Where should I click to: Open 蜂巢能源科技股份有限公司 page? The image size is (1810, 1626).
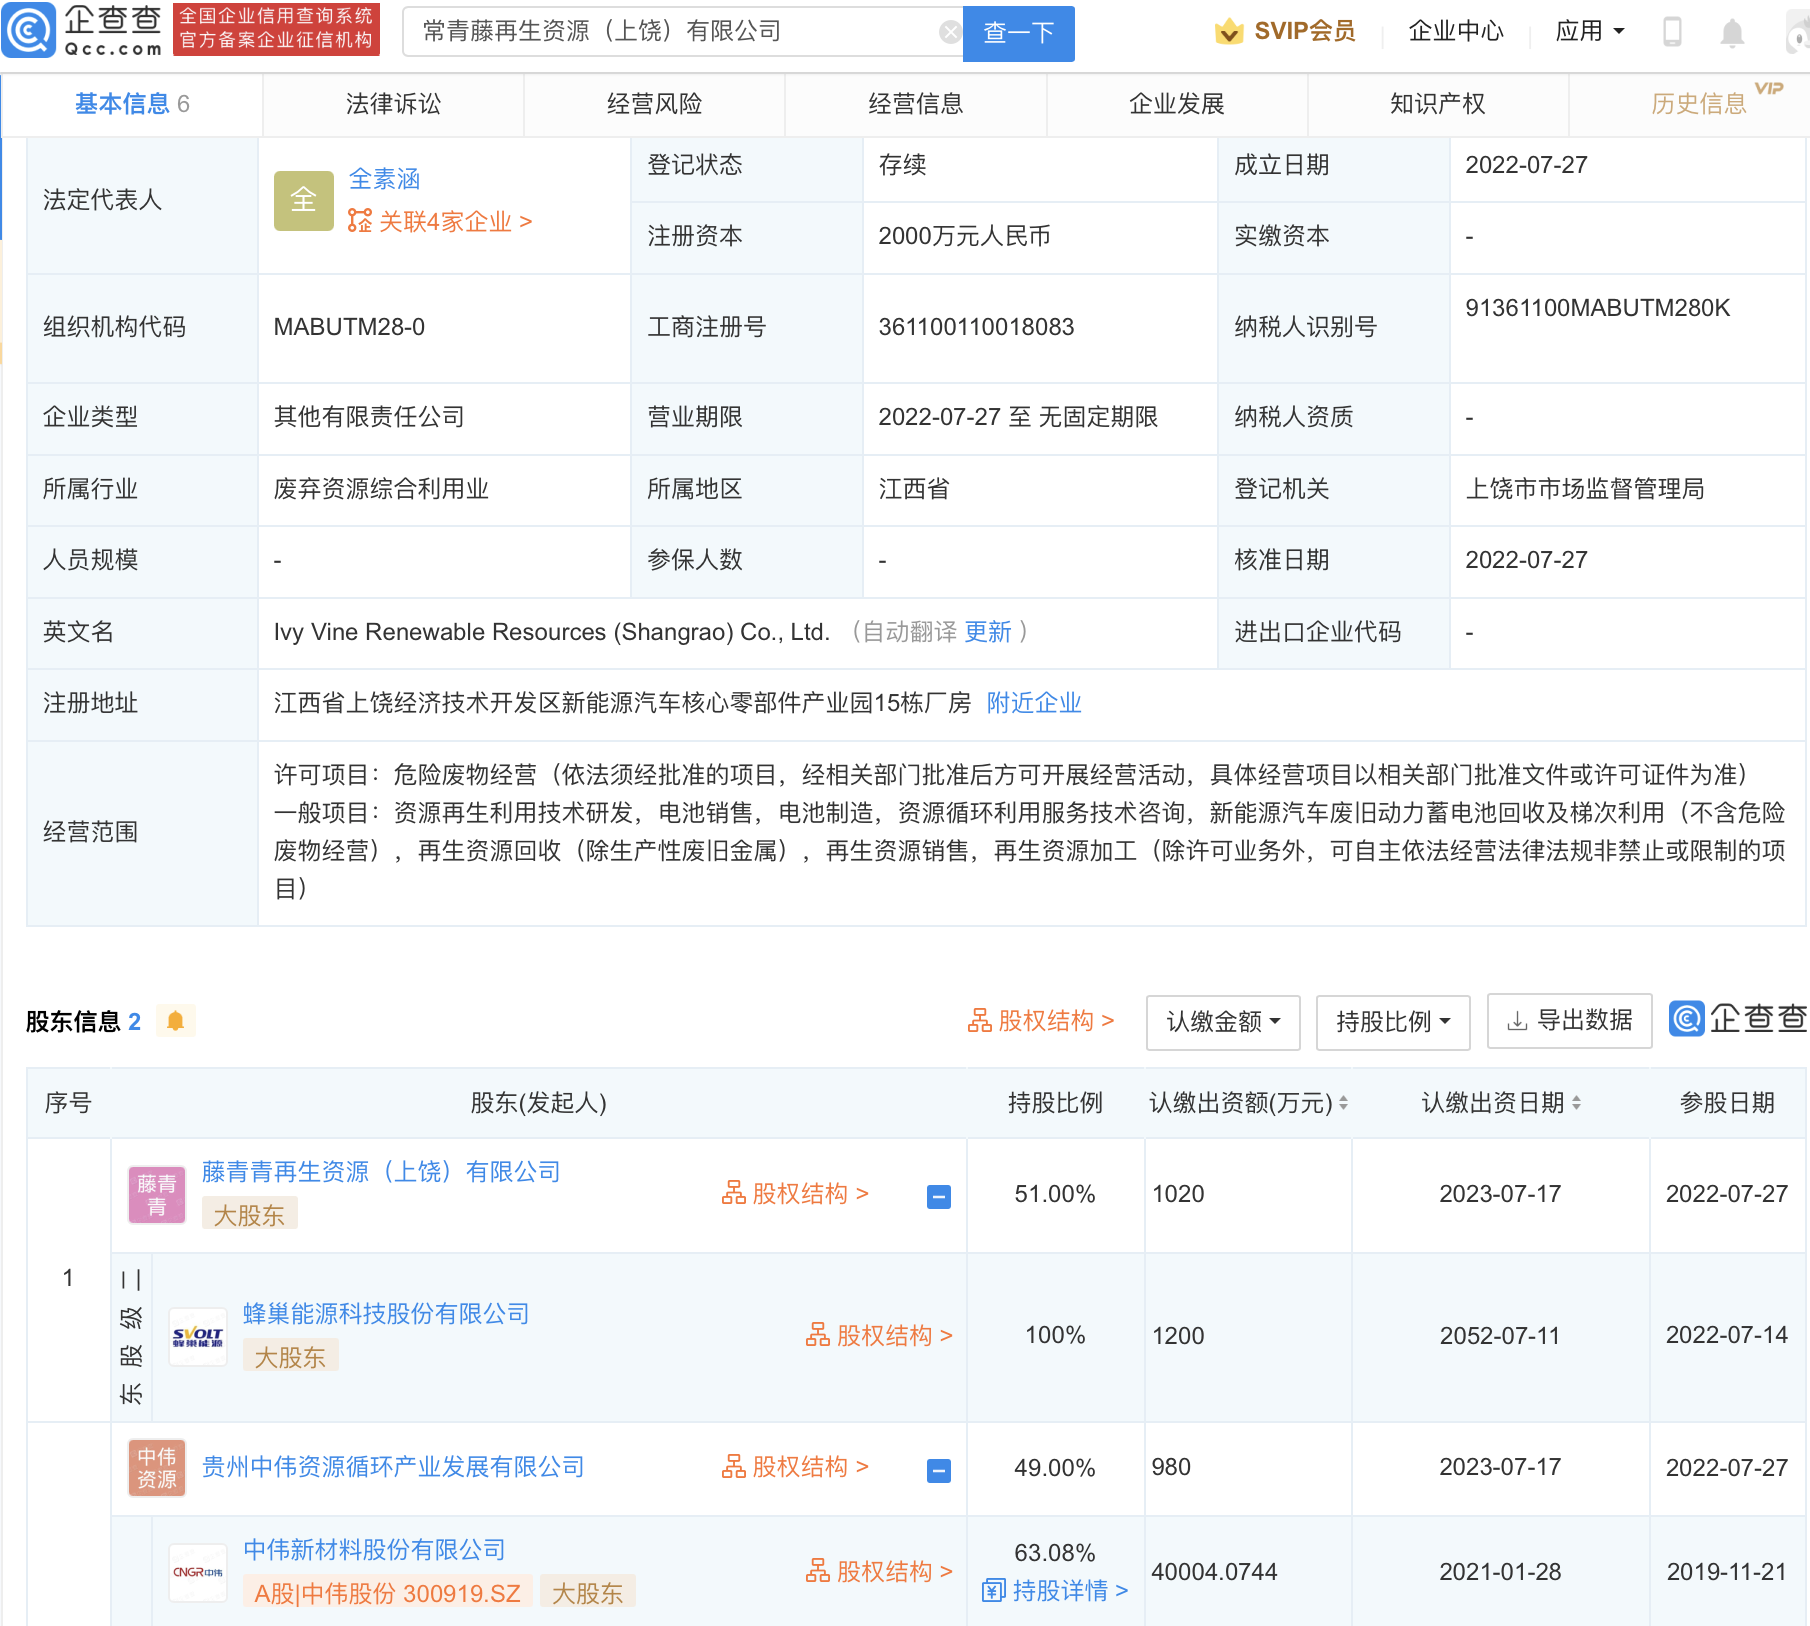click(386, 1314)
